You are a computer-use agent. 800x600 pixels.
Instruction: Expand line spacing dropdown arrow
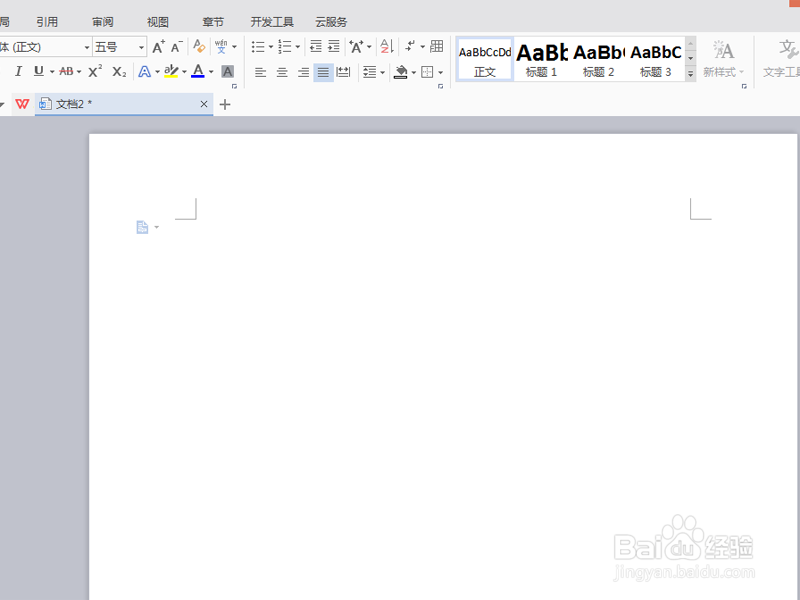[382, 72]
